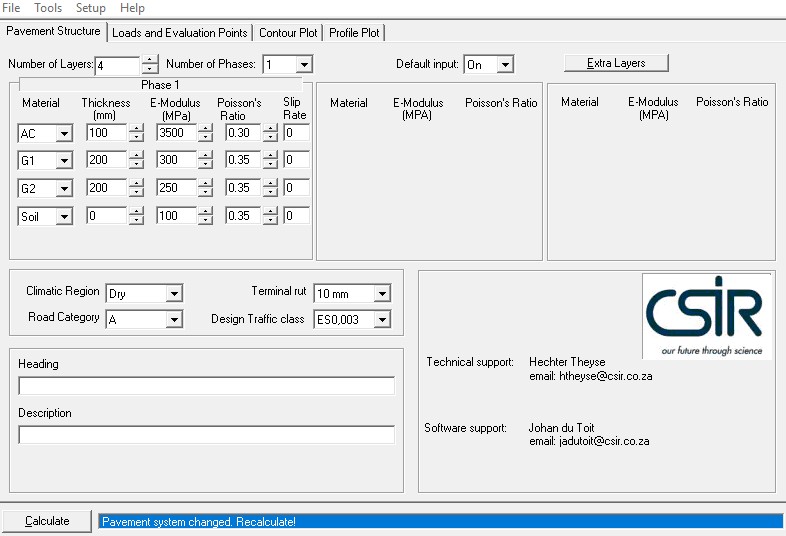This screenshot has width=786, height=536.
Task: Expand the Road Category dropdown
Action: point(175,319)
